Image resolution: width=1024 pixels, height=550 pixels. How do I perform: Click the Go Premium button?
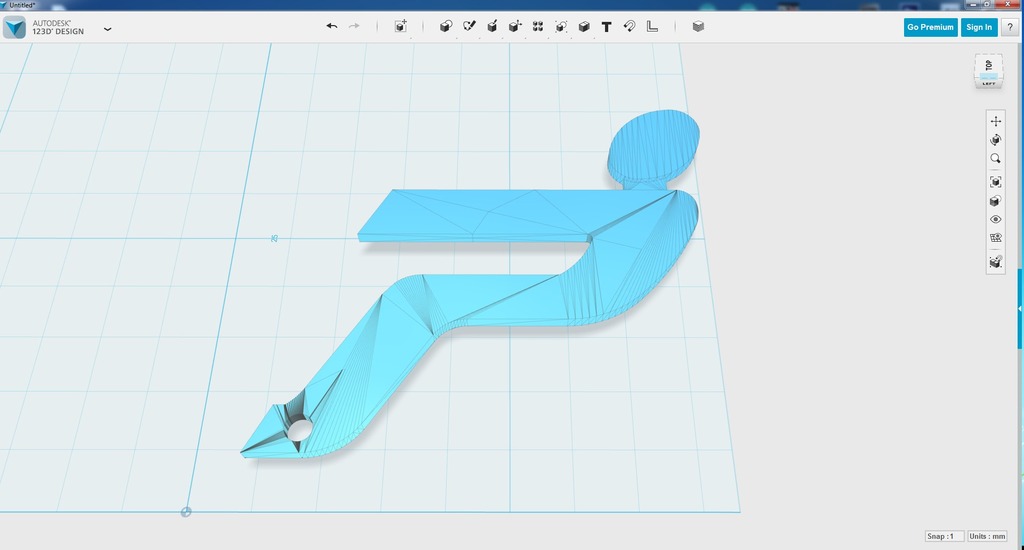(930, 27)
